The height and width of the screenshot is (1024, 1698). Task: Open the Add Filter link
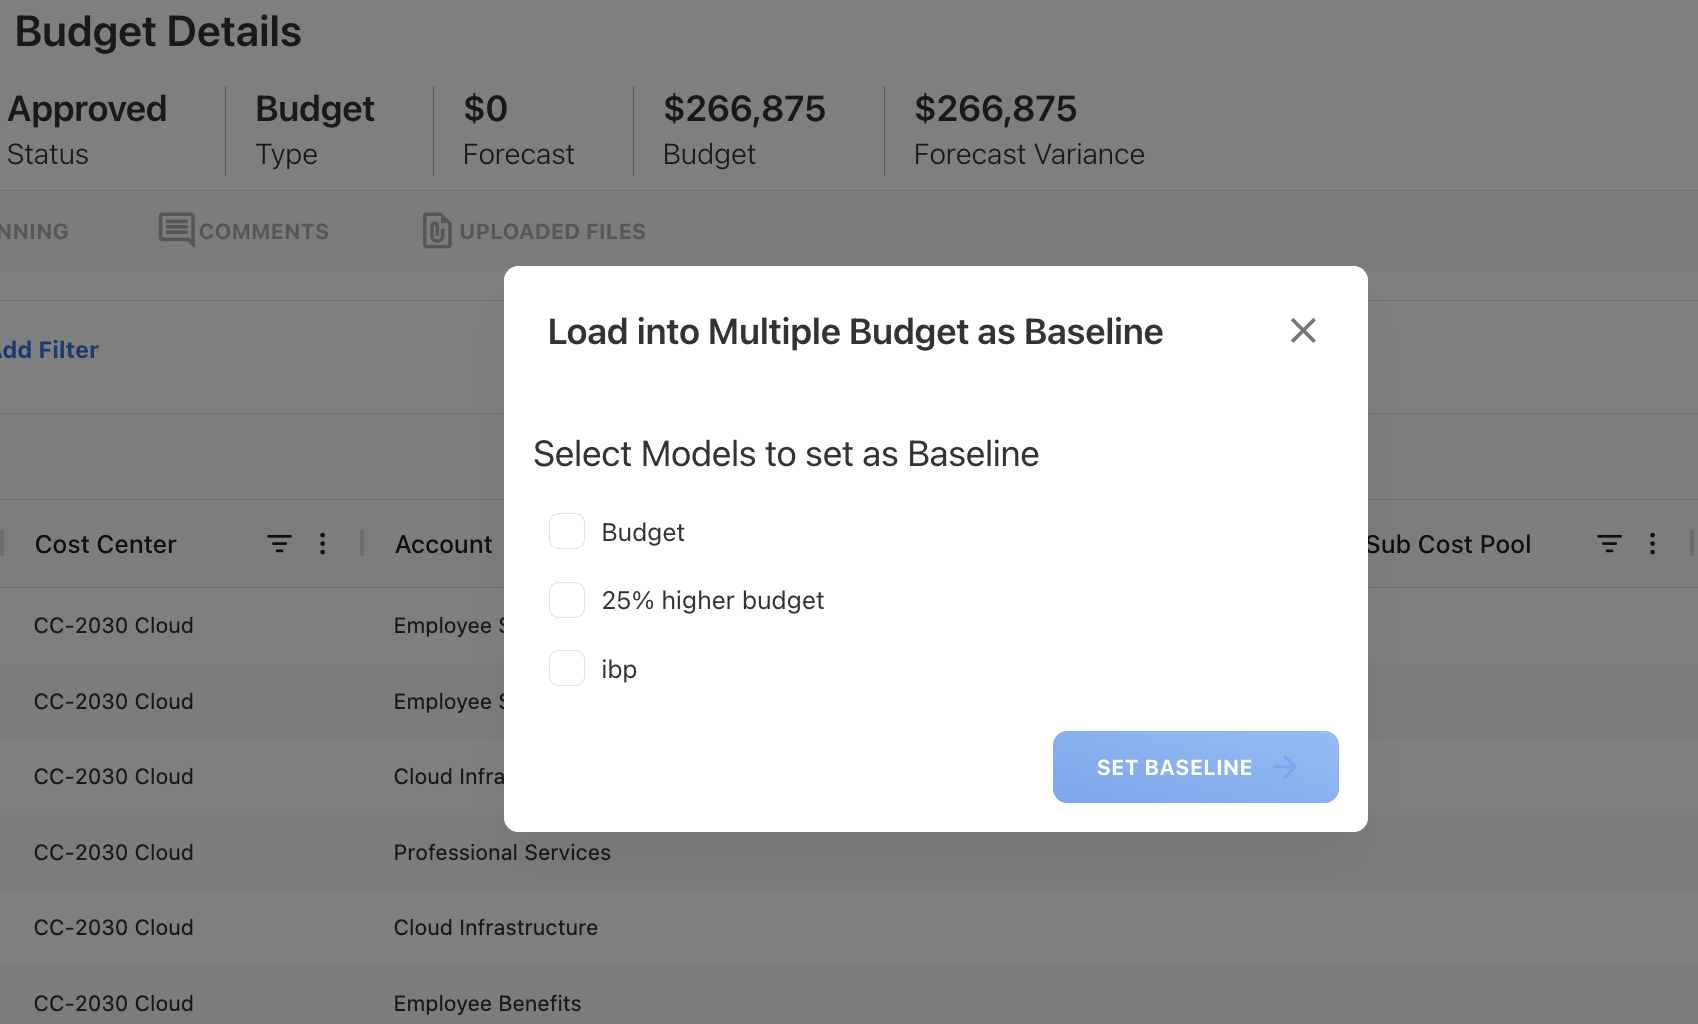[x=49, y=349]
